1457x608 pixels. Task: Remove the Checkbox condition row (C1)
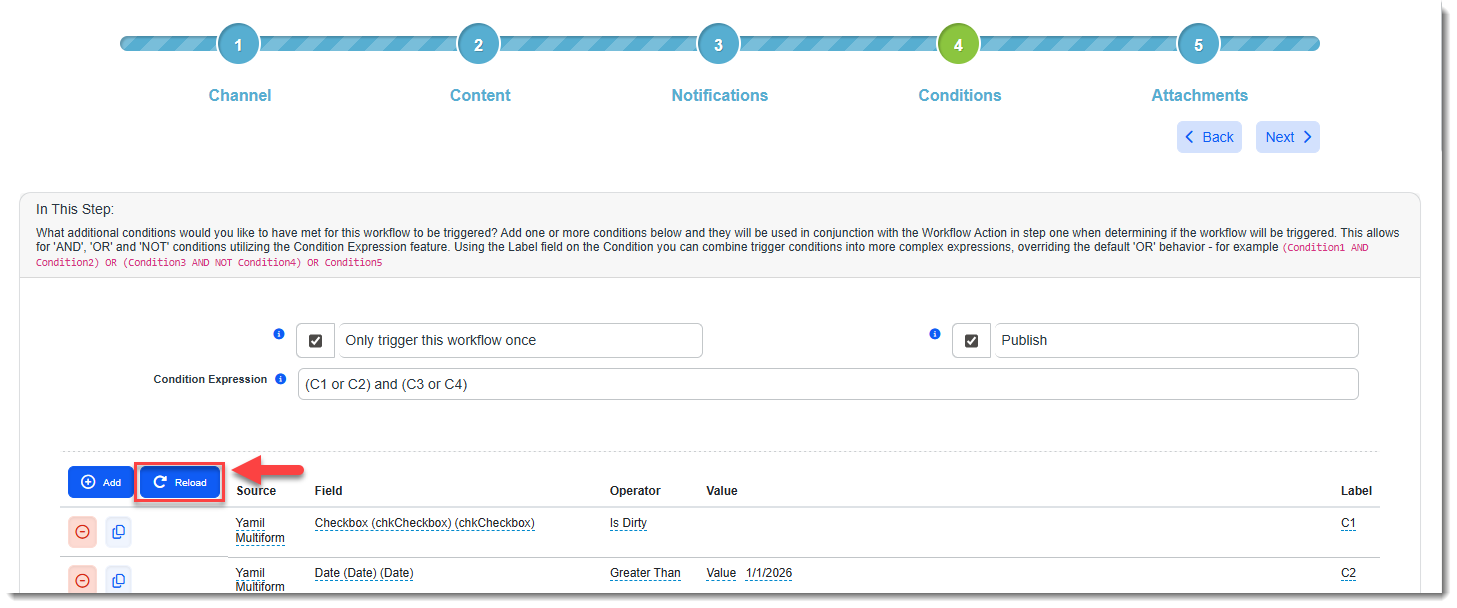coord(83,532)
